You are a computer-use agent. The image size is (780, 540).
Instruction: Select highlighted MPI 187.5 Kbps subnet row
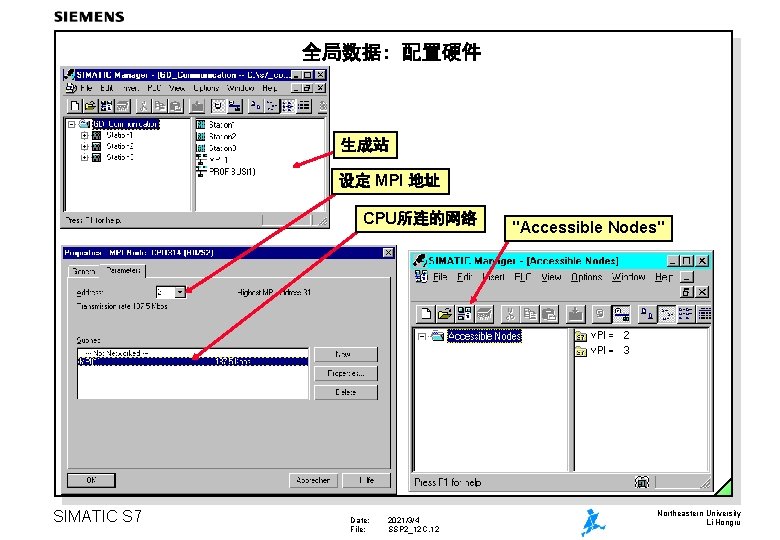(193, 361)
